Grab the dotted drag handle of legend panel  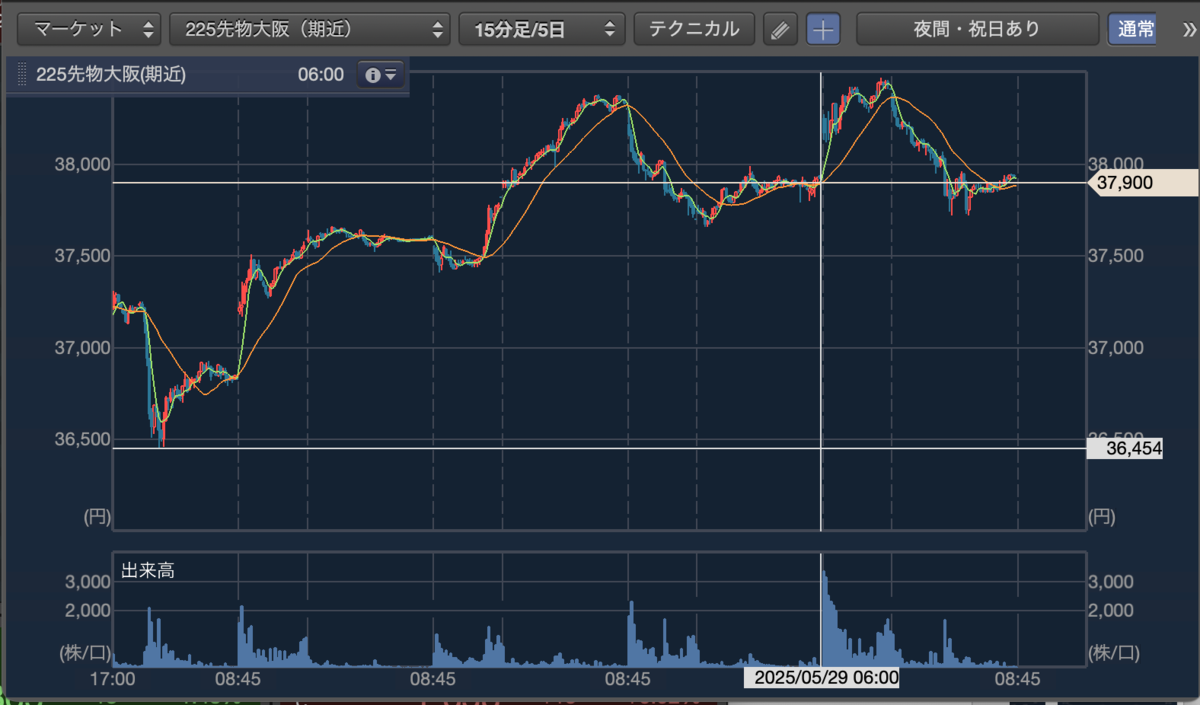pos(22,75)
